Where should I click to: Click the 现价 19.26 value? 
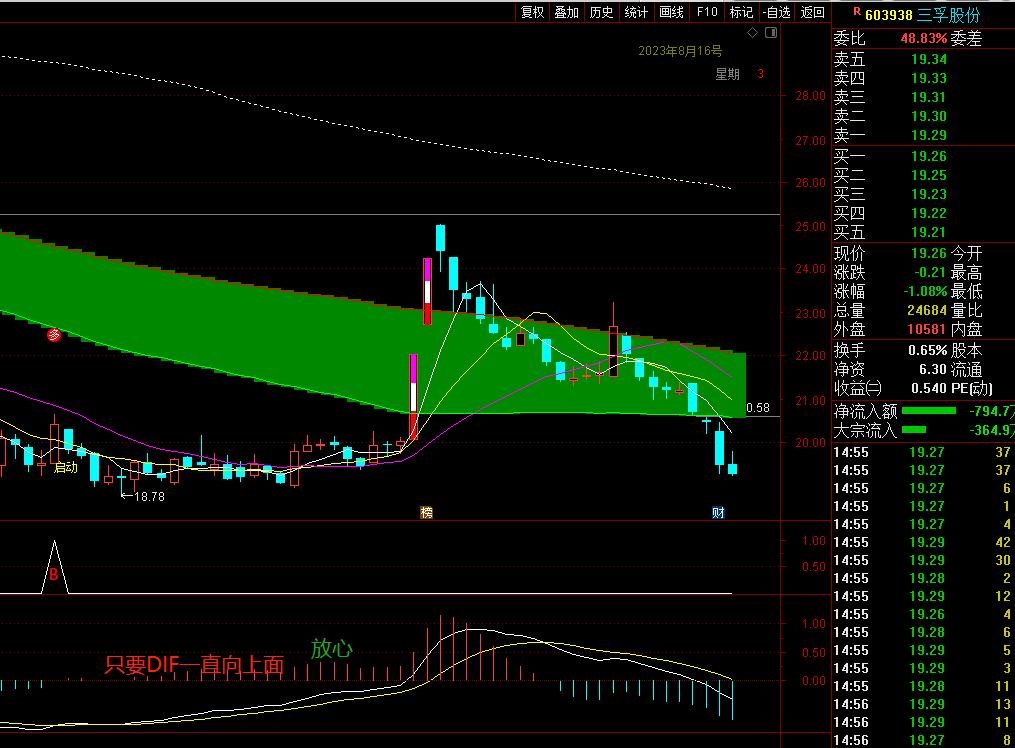click(x=929, y=253)
